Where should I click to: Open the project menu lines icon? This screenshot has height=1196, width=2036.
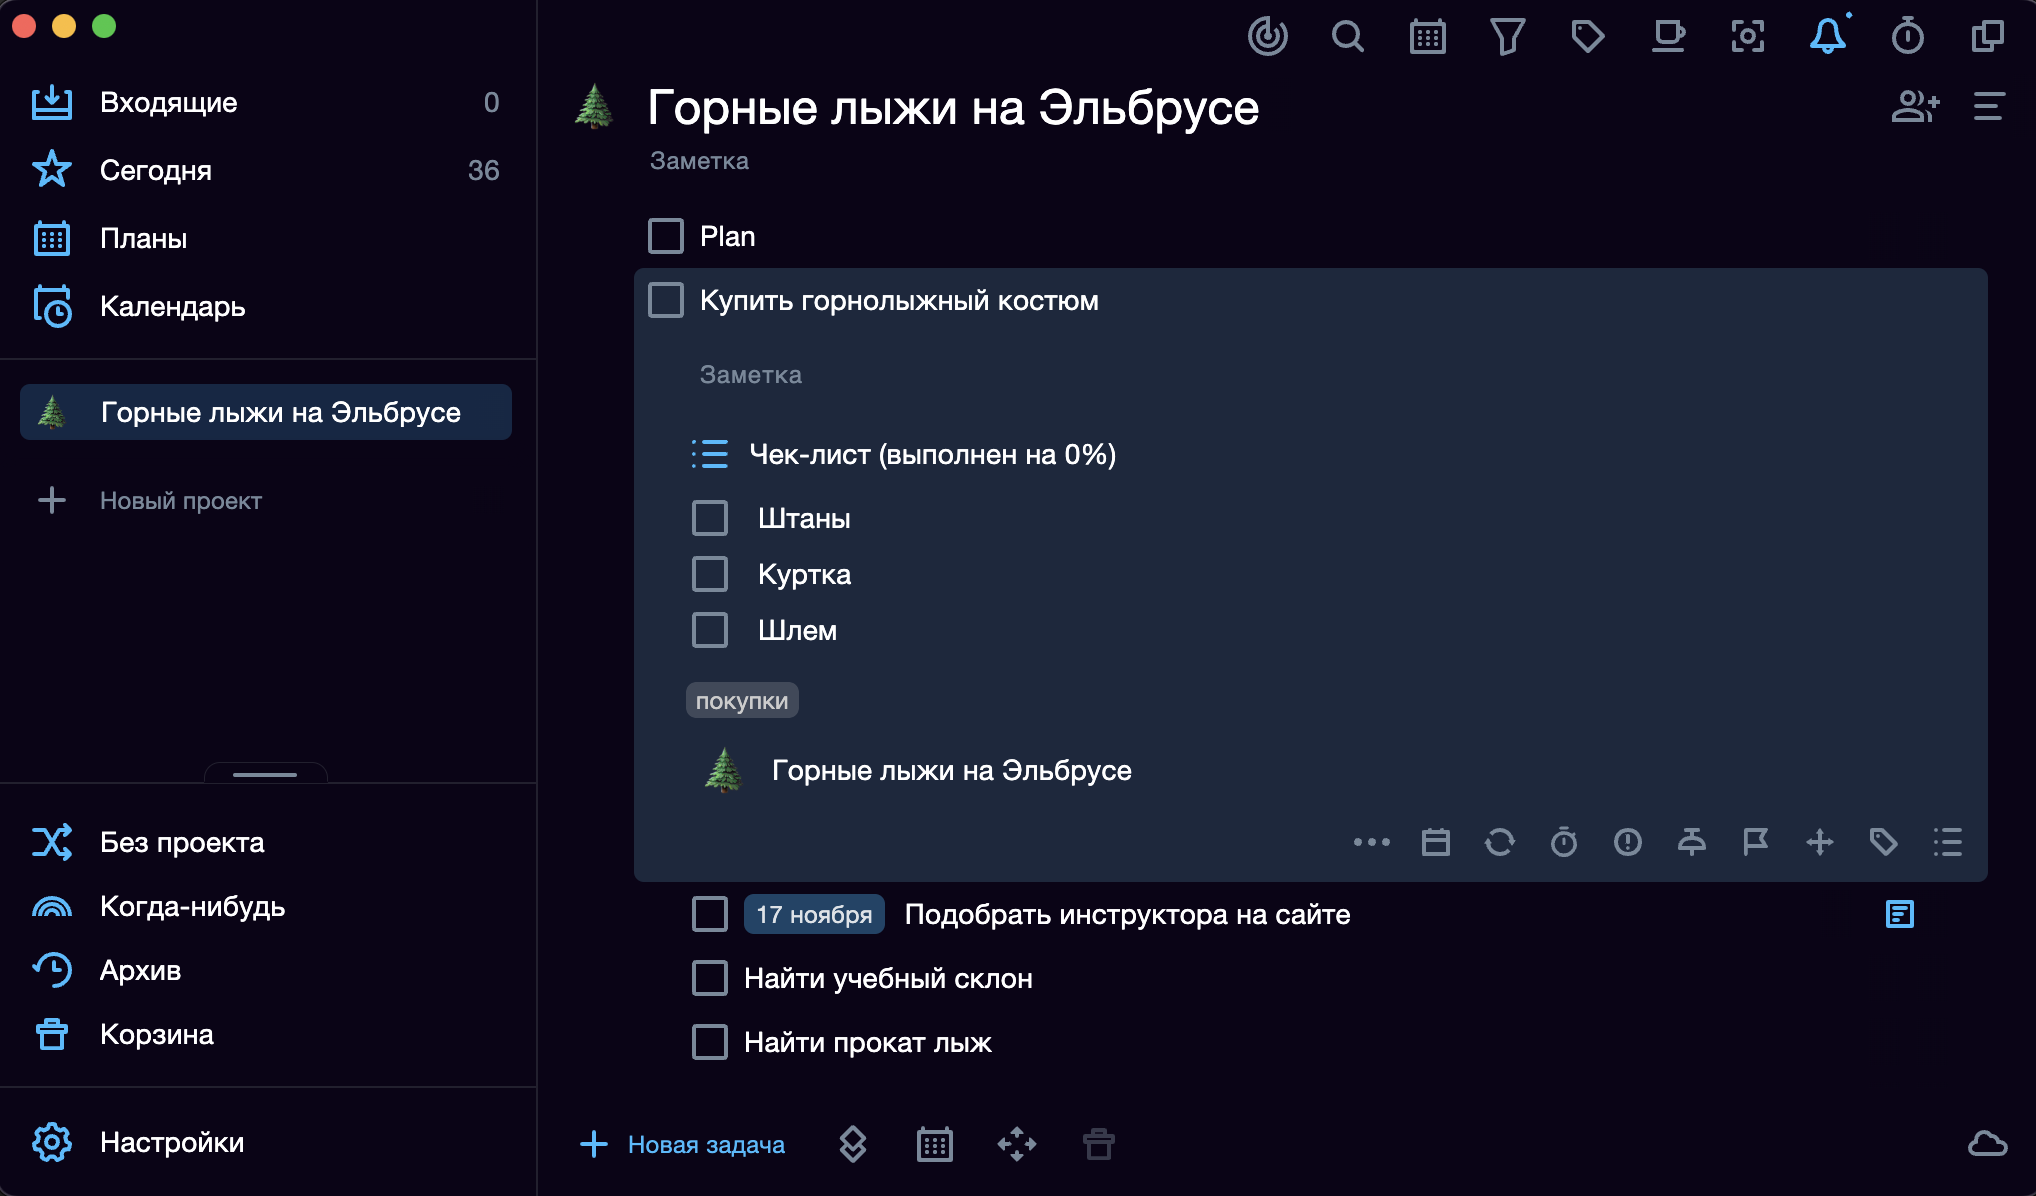tap(1989, 106)
